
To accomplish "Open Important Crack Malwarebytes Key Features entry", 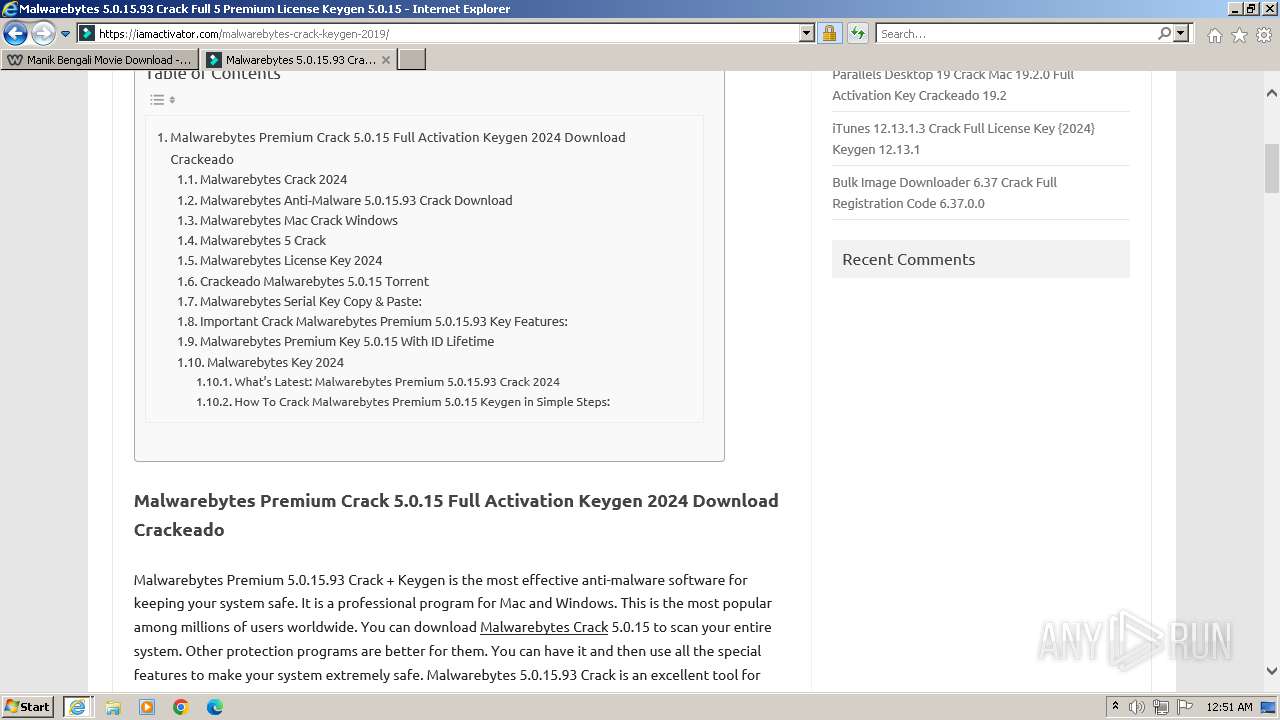I will point(383,321).
